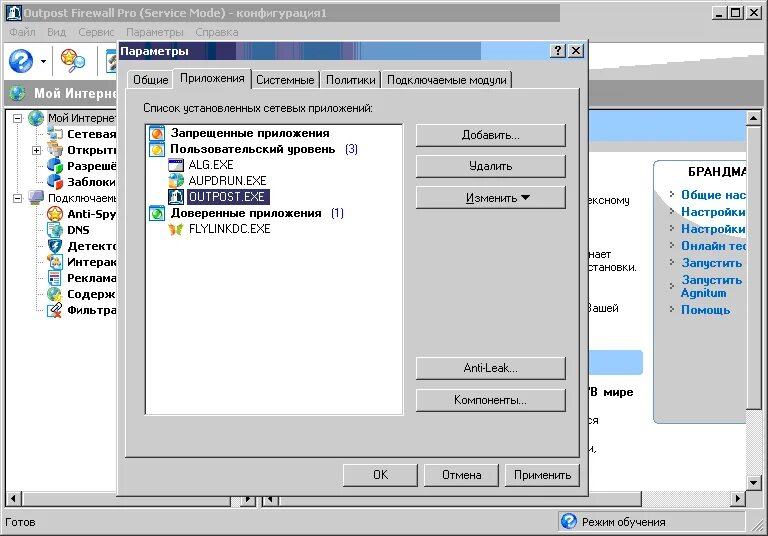Click the Открытые ports tree item icon
This screenshot has height=536, width=768.
[x=55, y=150]
